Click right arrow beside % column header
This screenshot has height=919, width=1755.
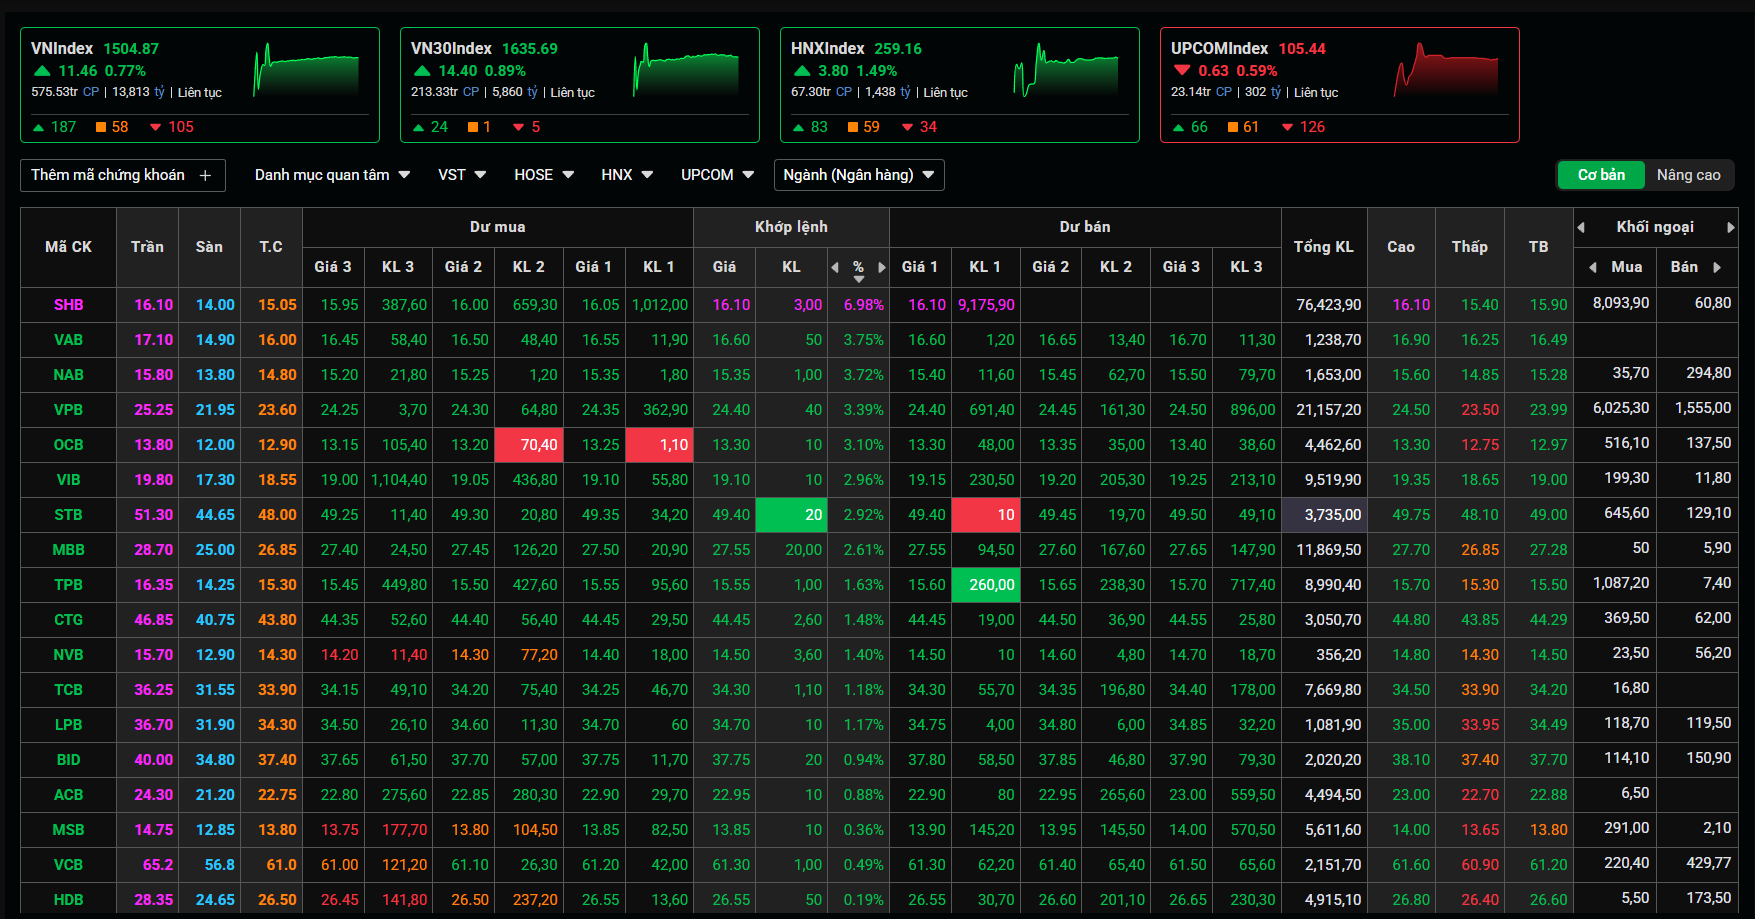point(881,267)
